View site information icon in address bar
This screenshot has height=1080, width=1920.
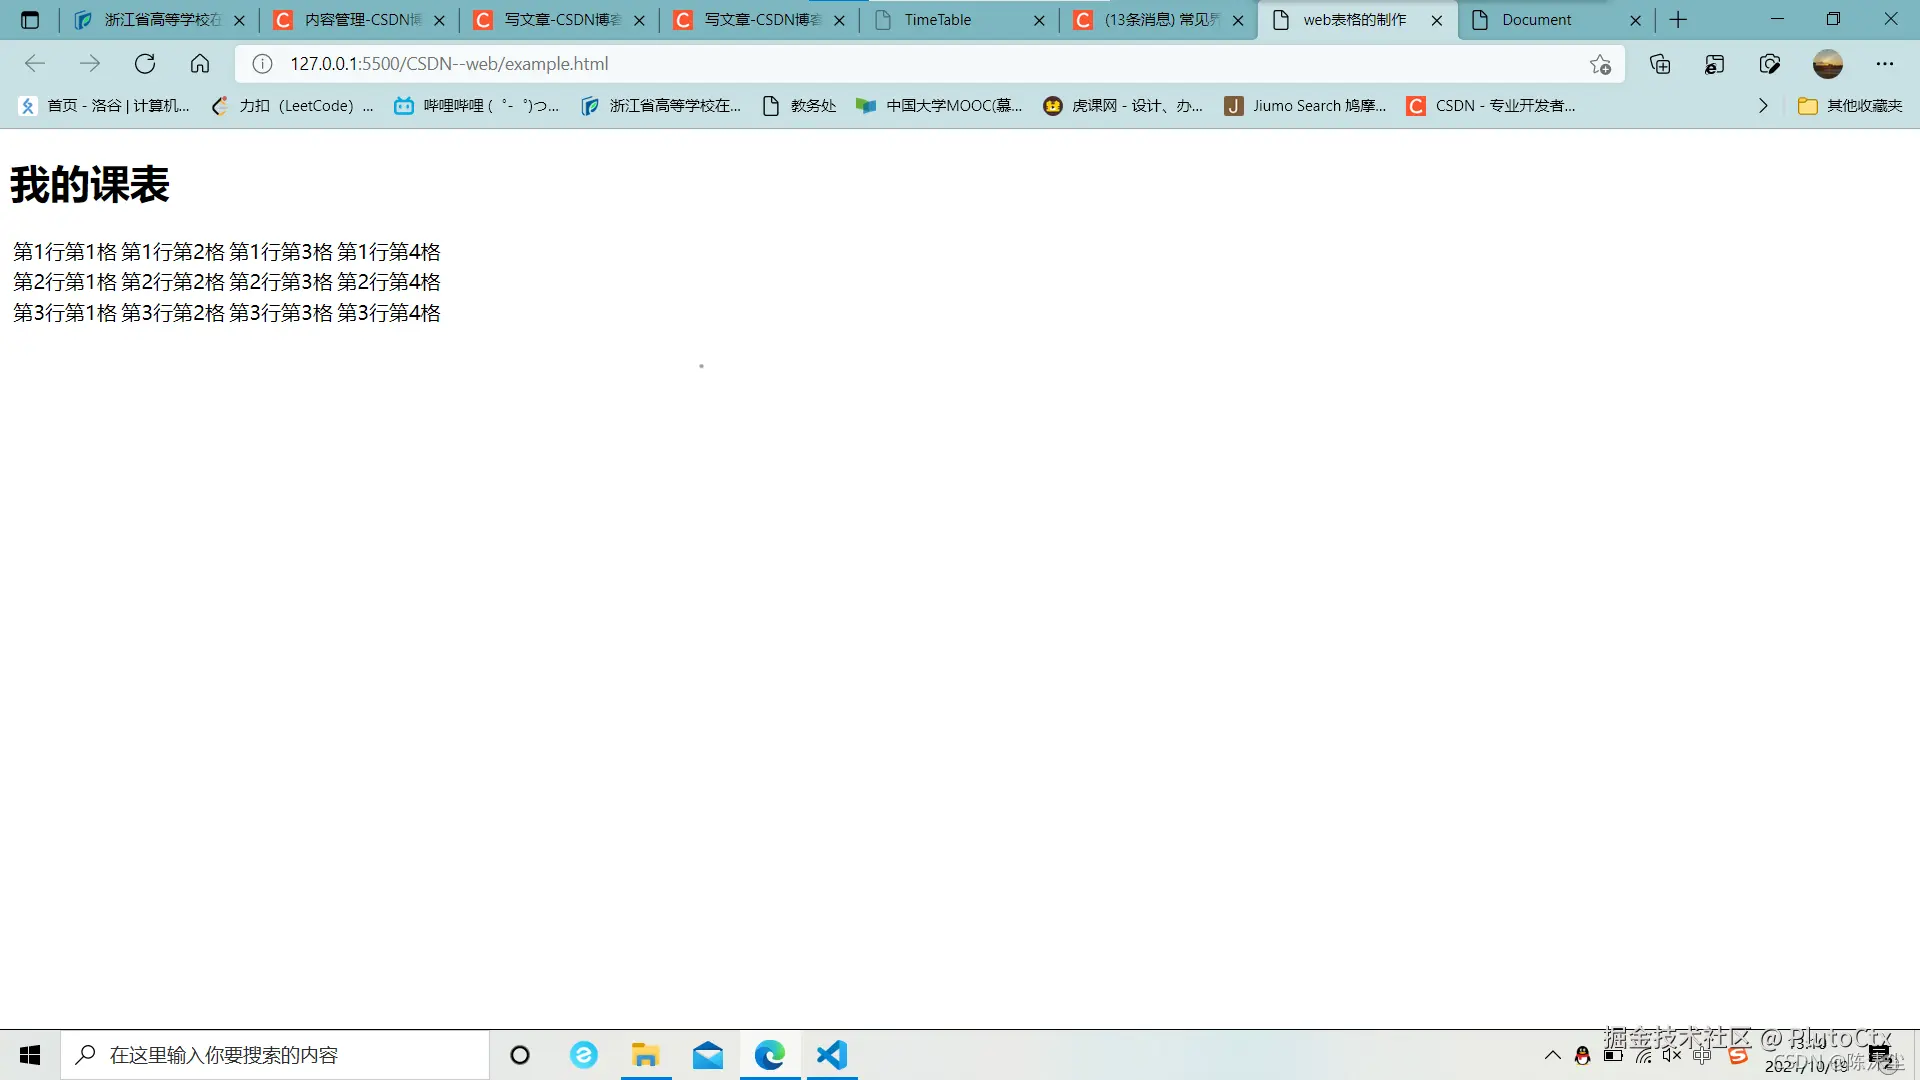coord(262,64)
